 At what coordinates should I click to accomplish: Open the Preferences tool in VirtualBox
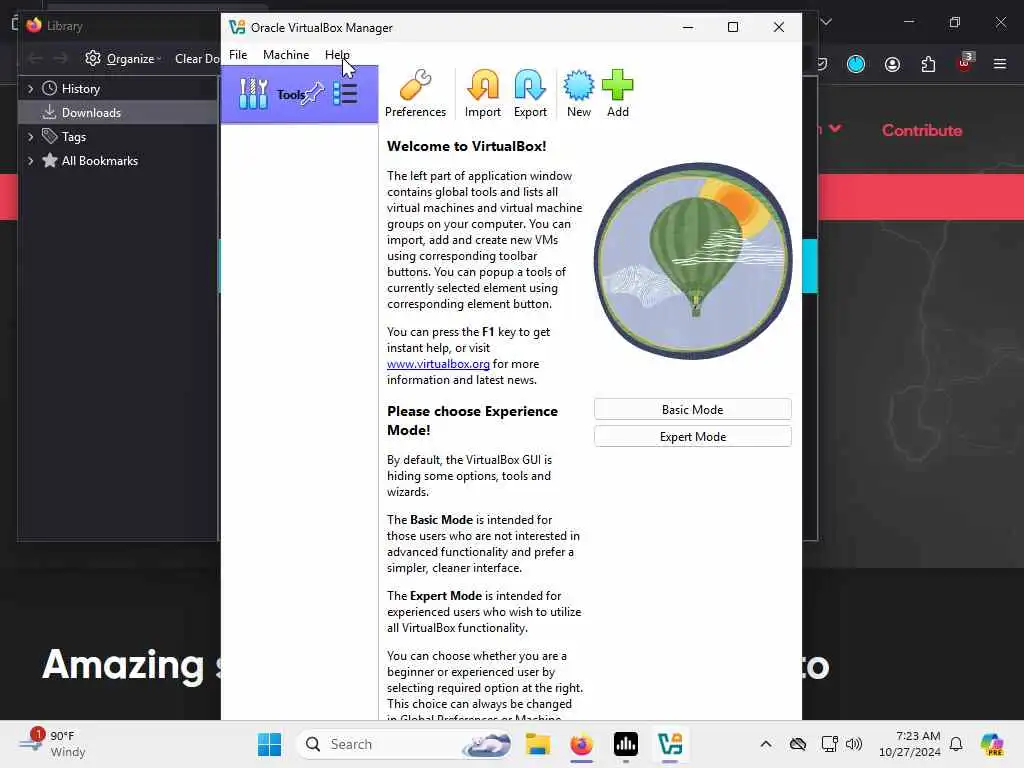[x=415, y=94]
